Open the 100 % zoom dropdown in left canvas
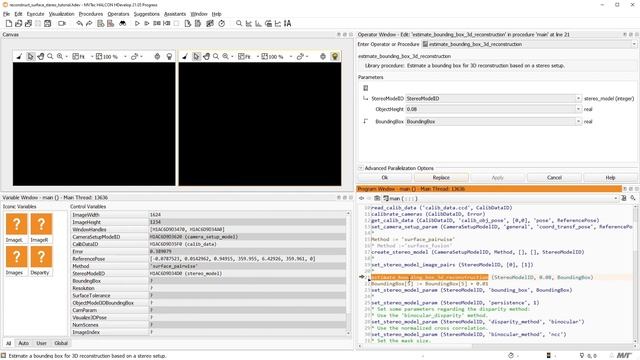 point(125,57)
